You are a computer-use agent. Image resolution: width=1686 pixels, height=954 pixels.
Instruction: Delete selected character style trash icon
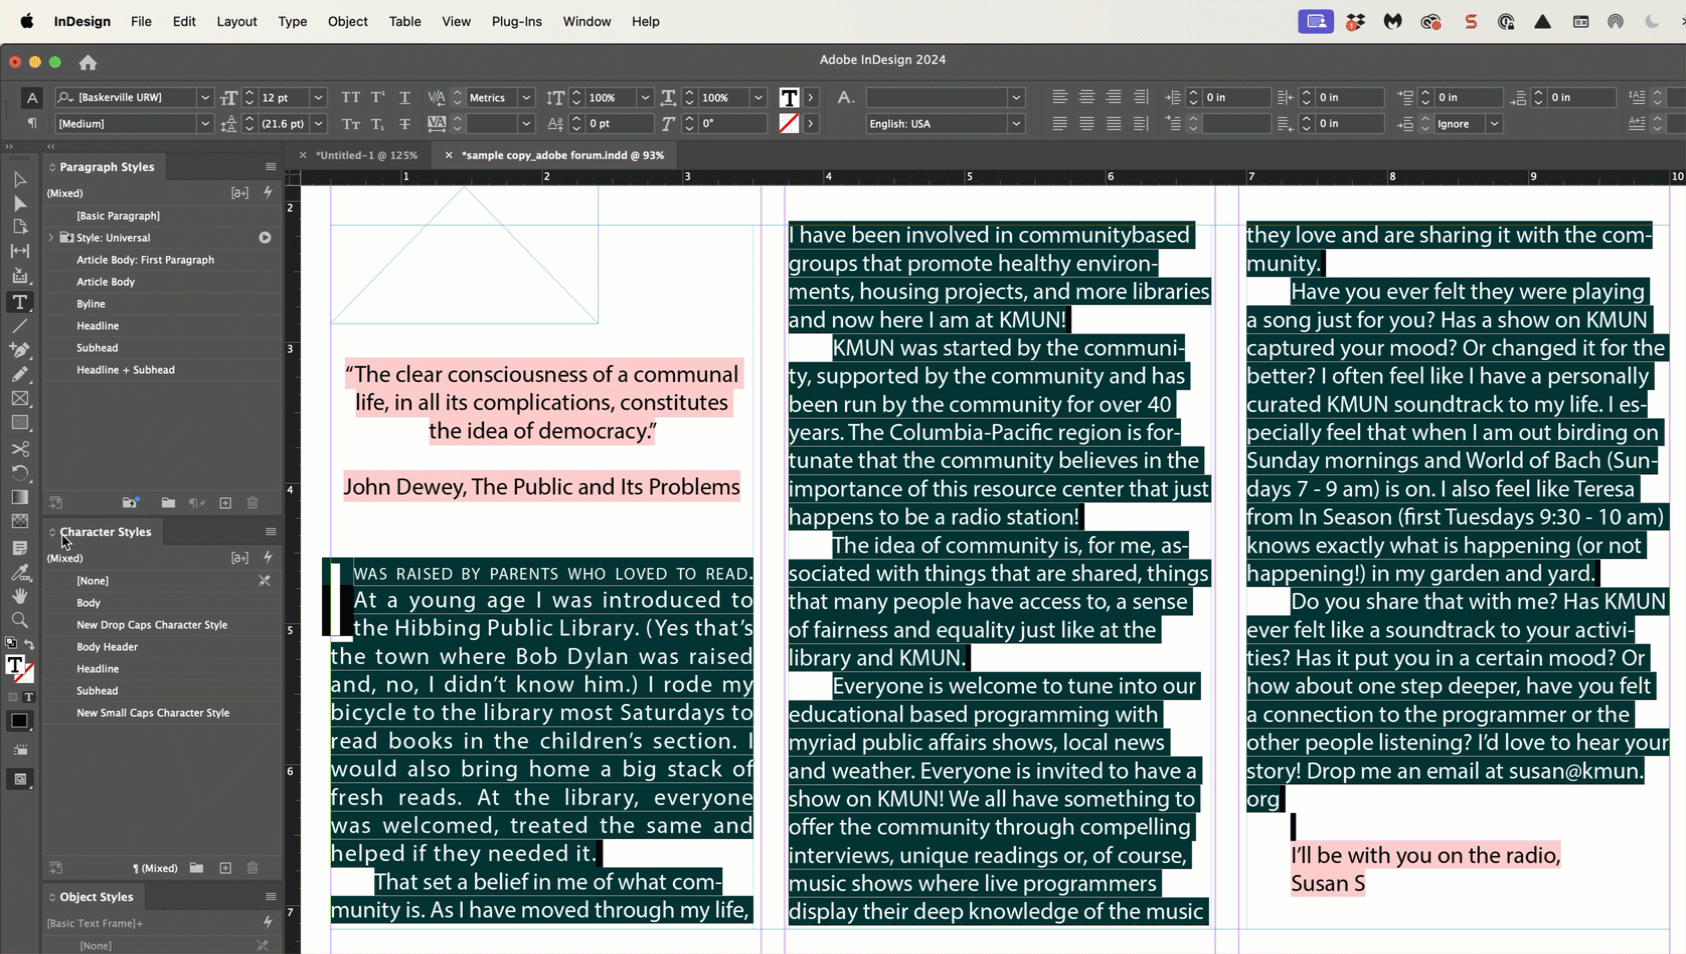pyautogui.click(x=252, y=868)
